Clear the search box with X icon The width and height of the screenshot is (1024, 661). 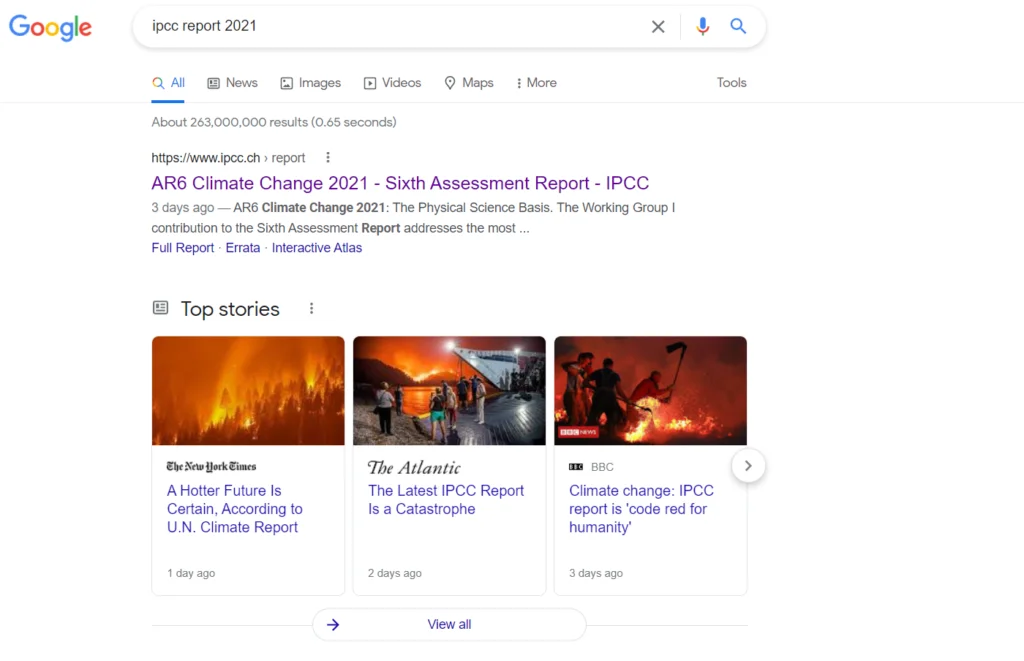(658, 27)
